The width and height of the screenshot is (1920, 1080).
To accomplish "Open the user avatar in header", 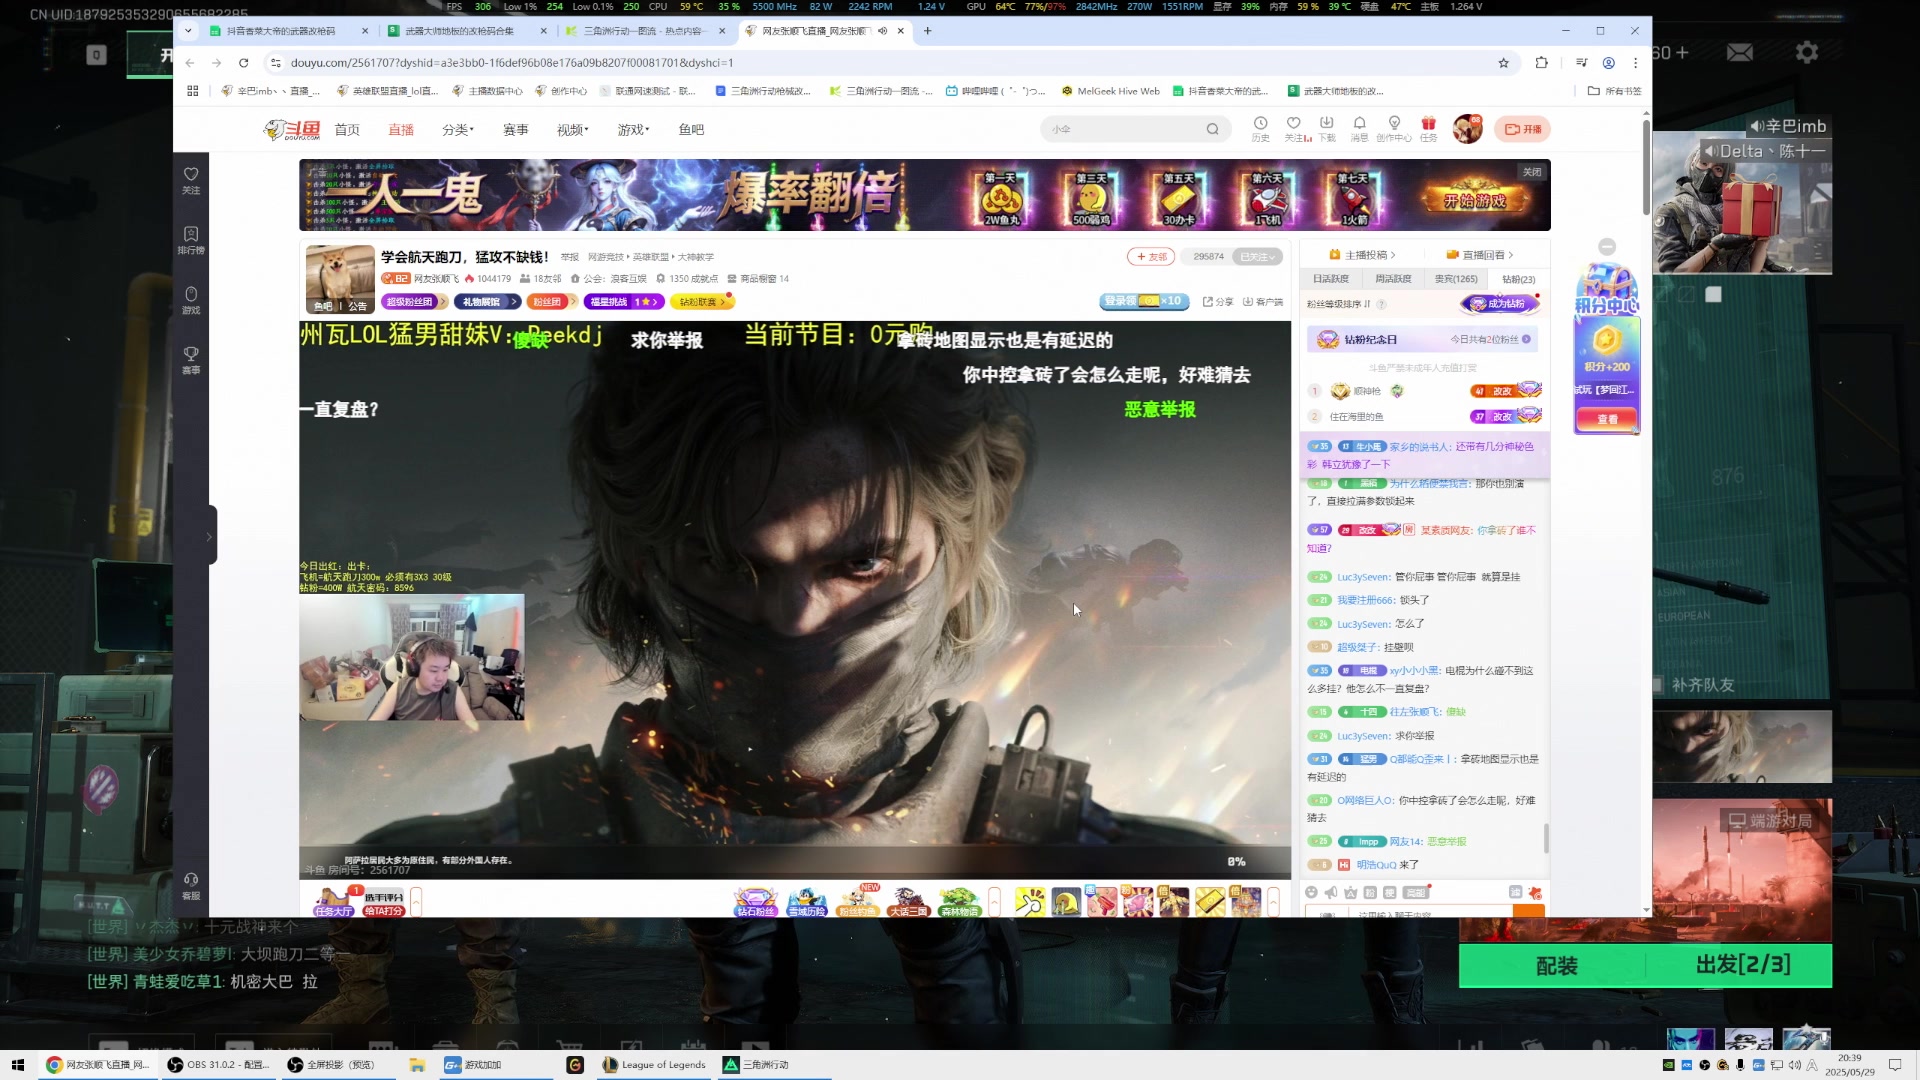I will point(1467,129).
